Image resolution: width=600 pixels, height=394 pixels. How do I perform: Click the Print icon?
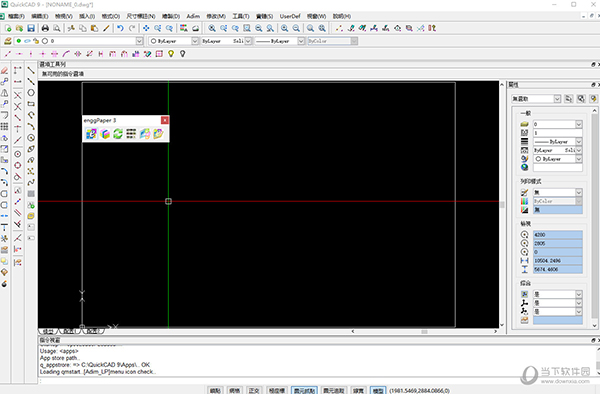[x=45, y=28]
